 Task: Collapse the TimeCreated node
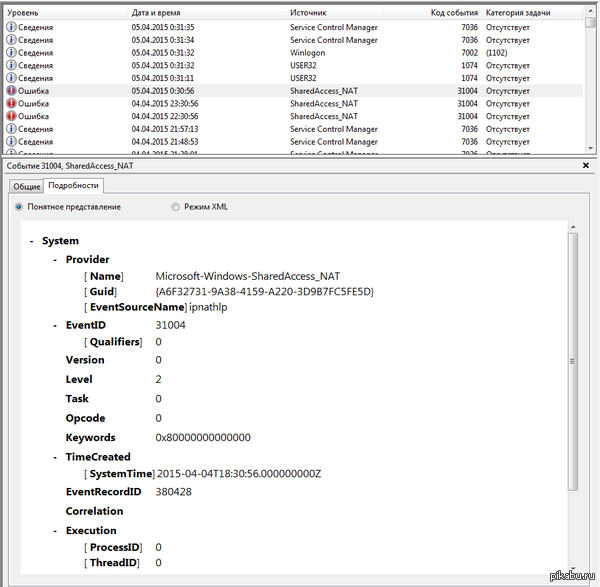pos(55,457)
